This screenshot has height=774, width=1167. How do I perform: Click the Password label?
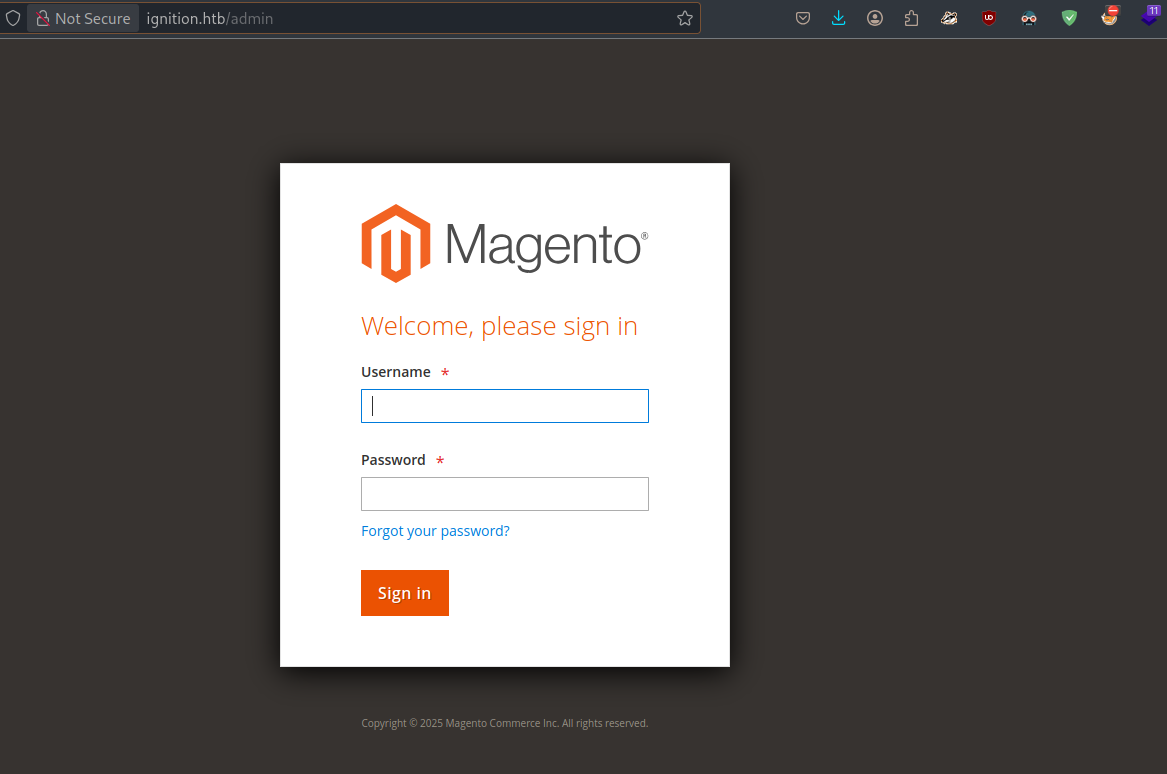[393, 459]
